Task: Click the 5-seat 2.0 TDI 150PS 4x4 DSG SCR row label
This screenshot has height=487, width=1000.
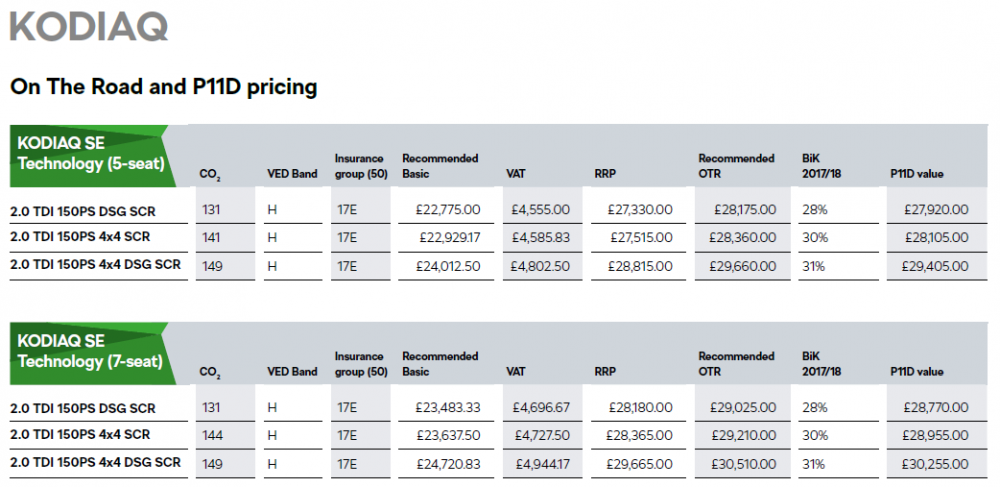Action: (x=96, y=264)
